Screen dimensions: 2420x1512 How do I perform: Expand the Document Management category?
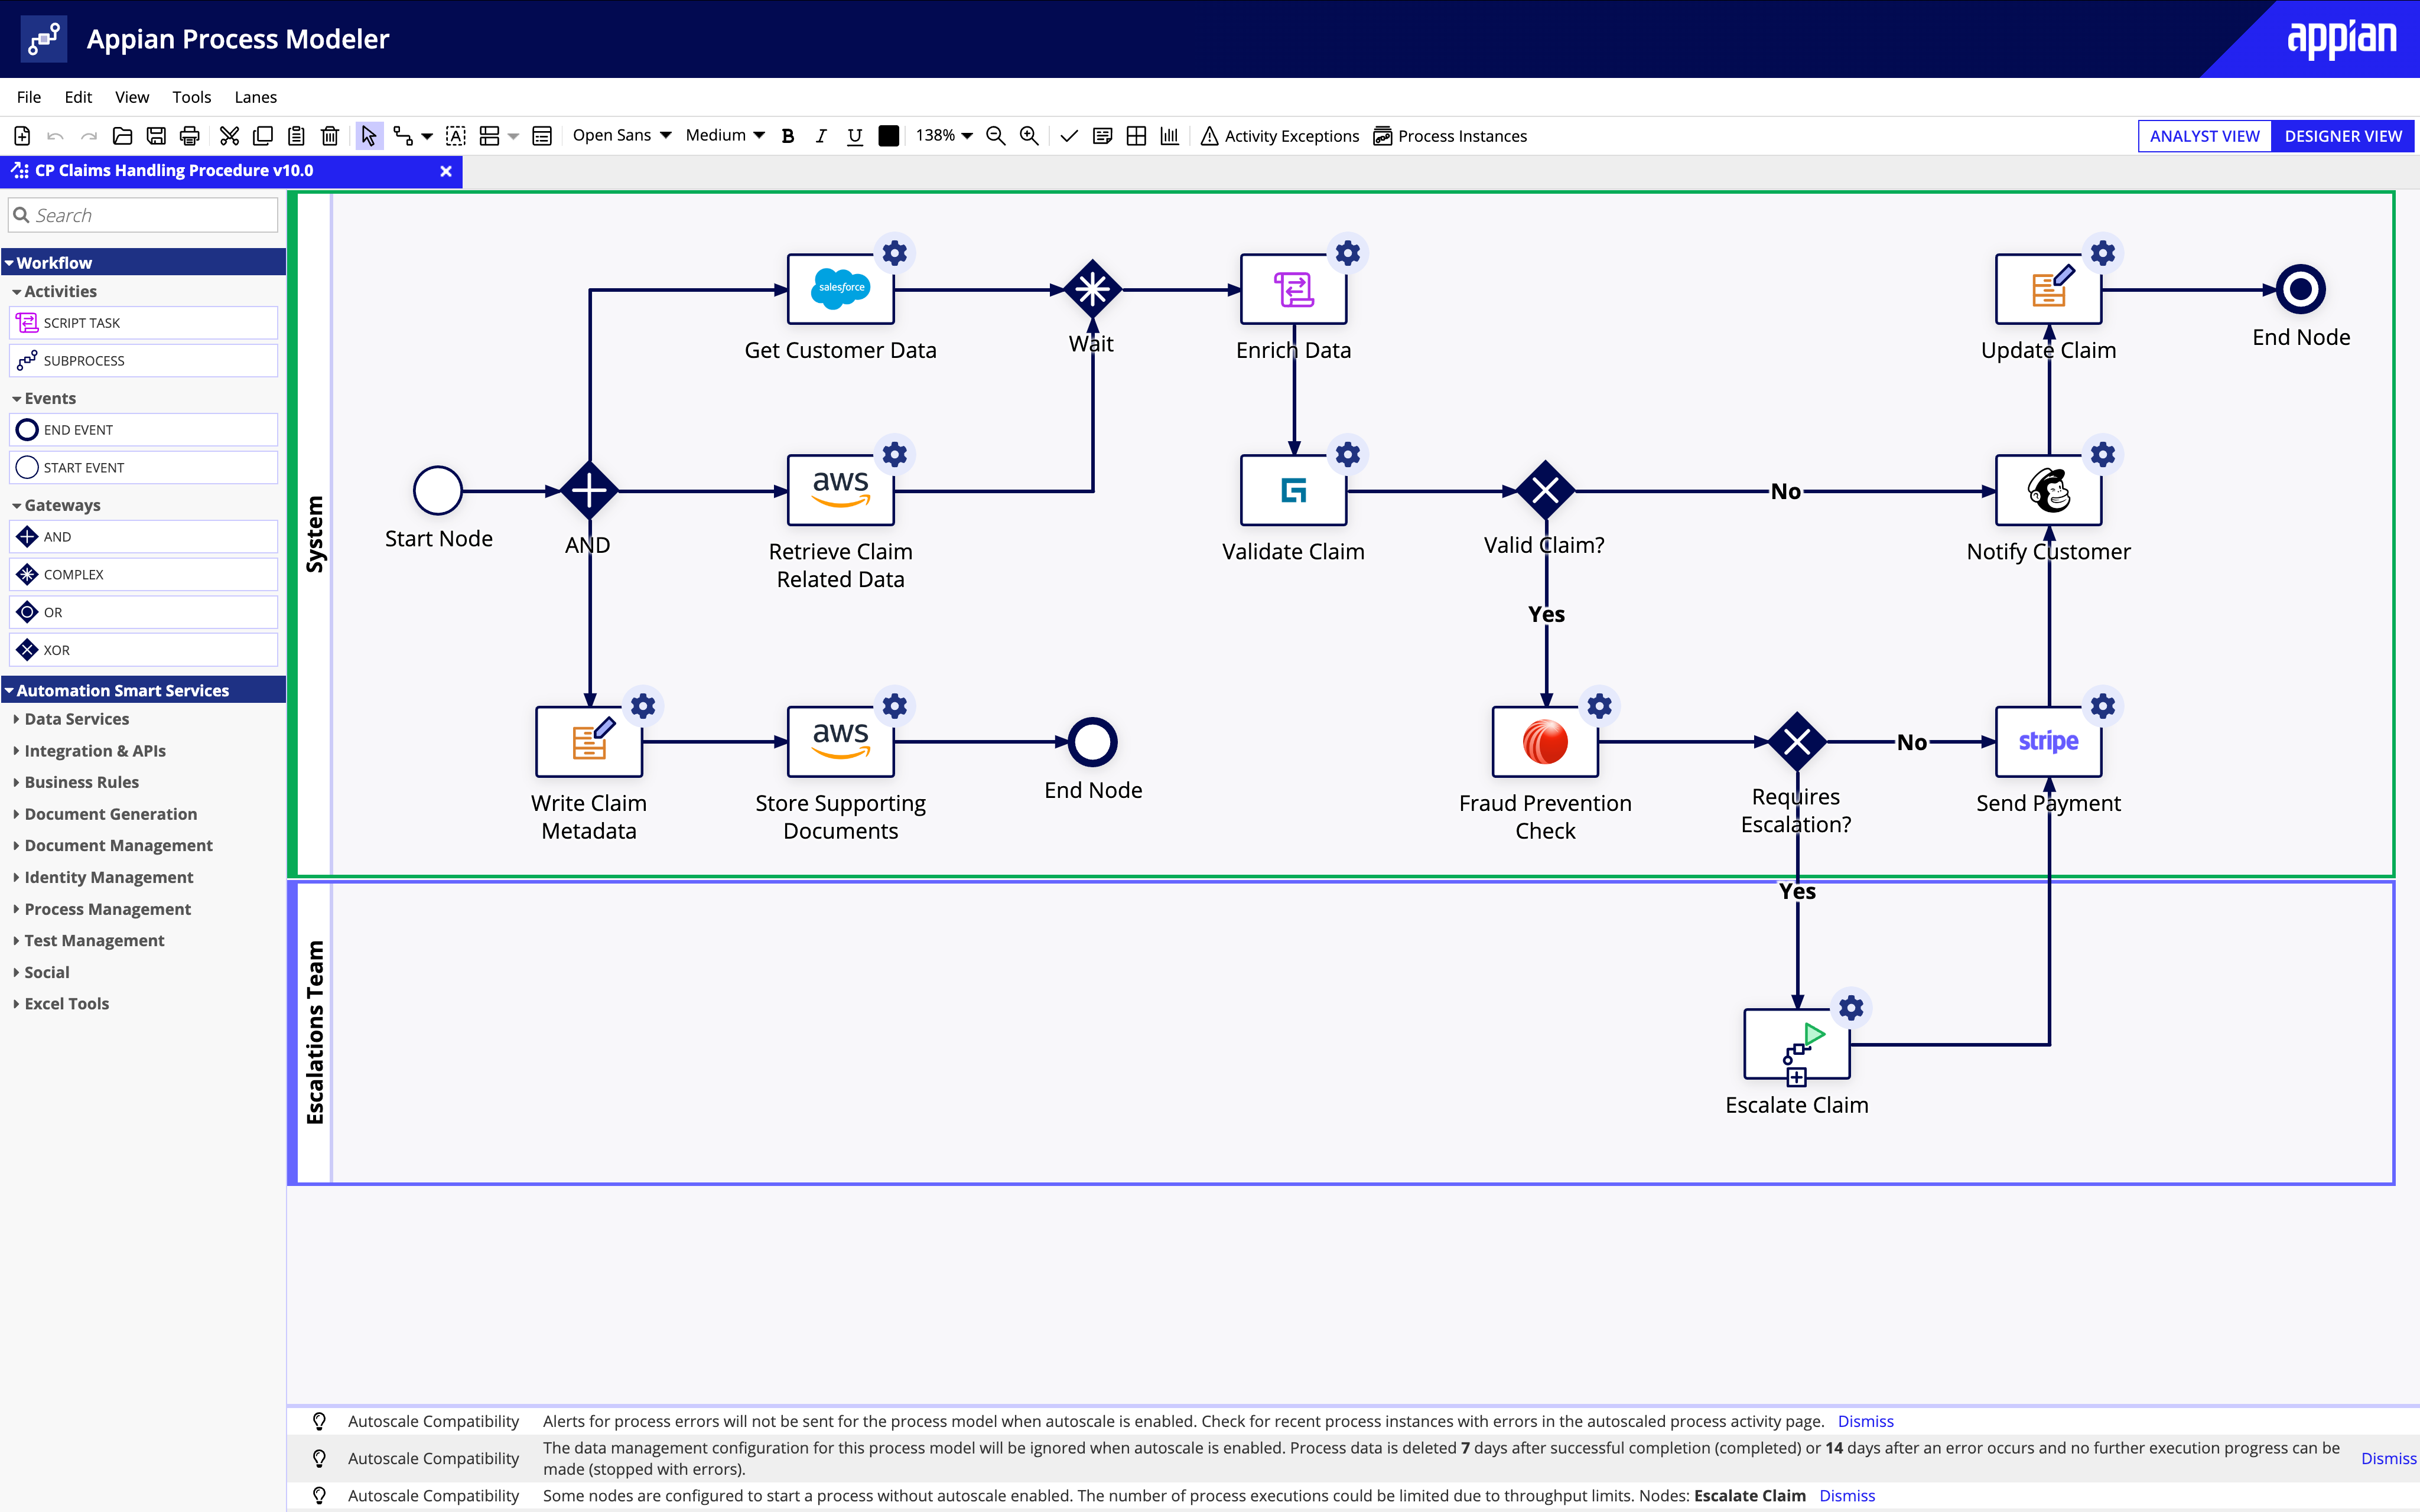pyautogui.click(x=118, y=845)
